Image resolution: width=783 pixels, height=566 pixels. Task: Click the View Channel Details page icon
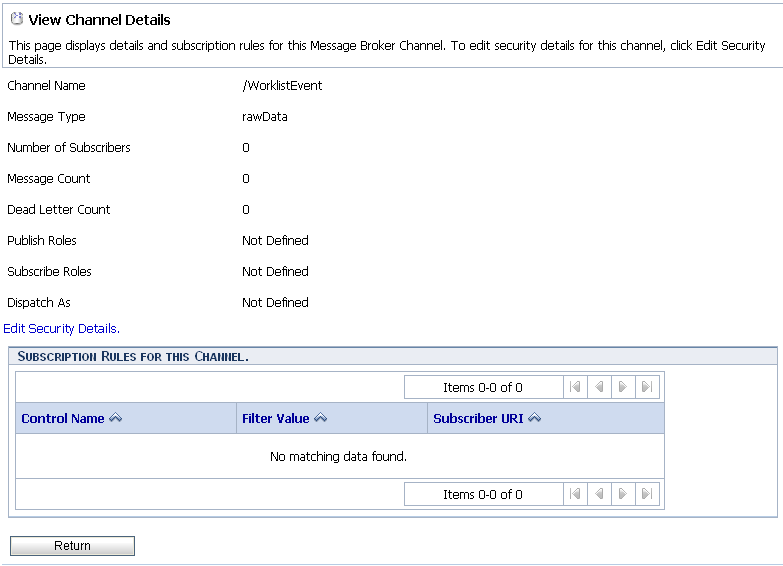click(x=17, y=19)
